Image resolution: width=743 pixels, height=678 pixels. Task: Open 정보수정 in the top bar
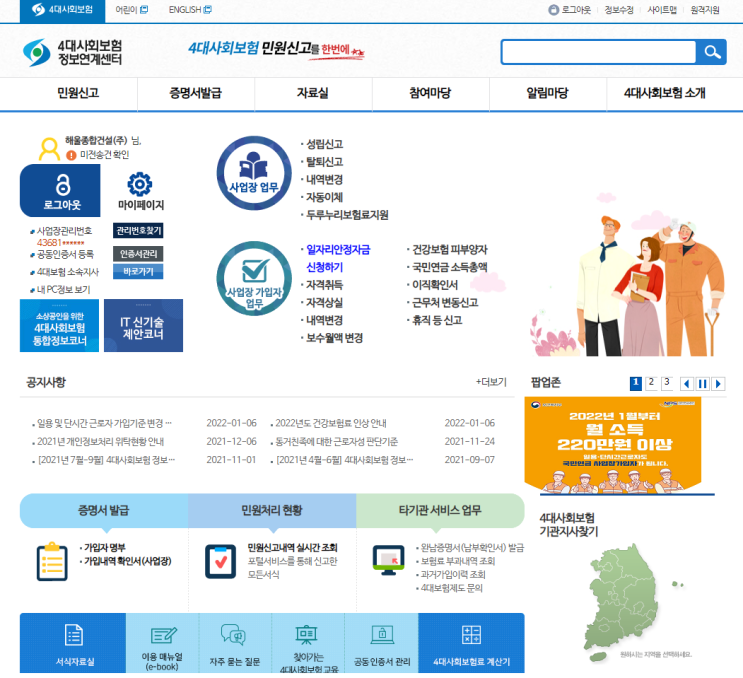(619, 10)
